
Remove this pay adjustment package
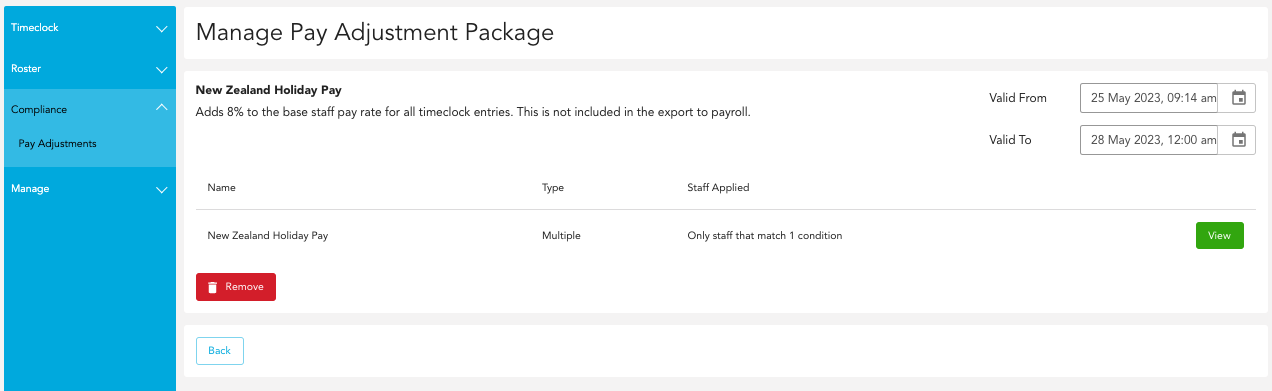pos(236,287)
